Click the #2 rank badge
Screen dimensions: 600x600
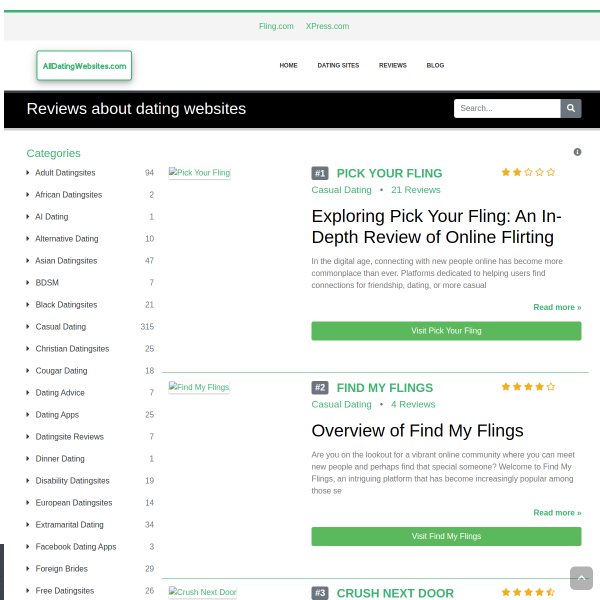(x=320, y=388)
